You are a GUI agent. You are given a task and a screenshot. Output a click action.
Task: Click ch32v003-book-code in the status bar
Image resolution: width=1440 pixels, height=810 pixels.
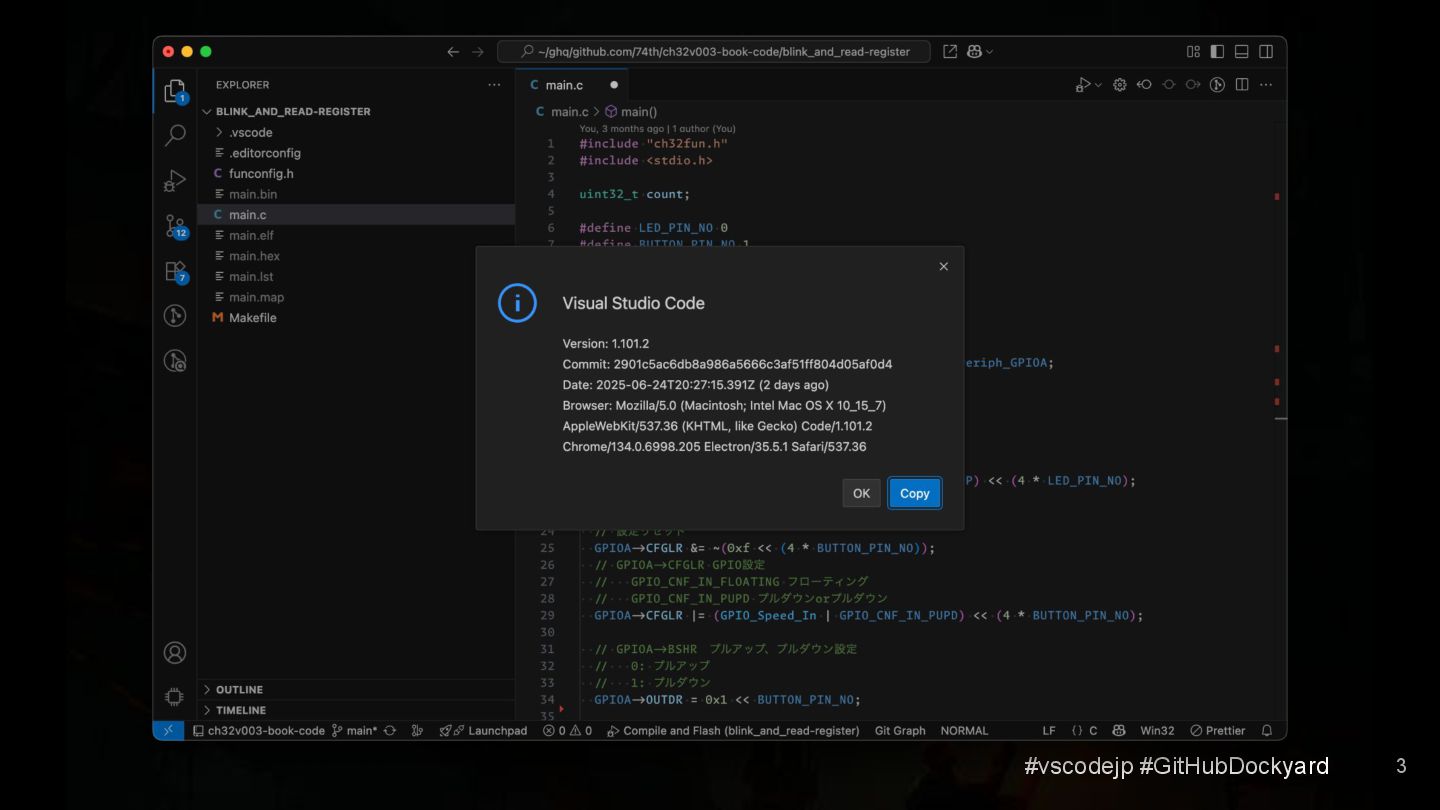pyautogui.click(x=258, y=731)
